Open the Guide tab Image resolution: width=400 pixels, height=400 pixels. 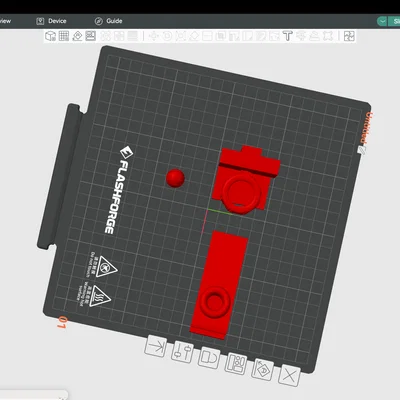[x=109, y=21]
